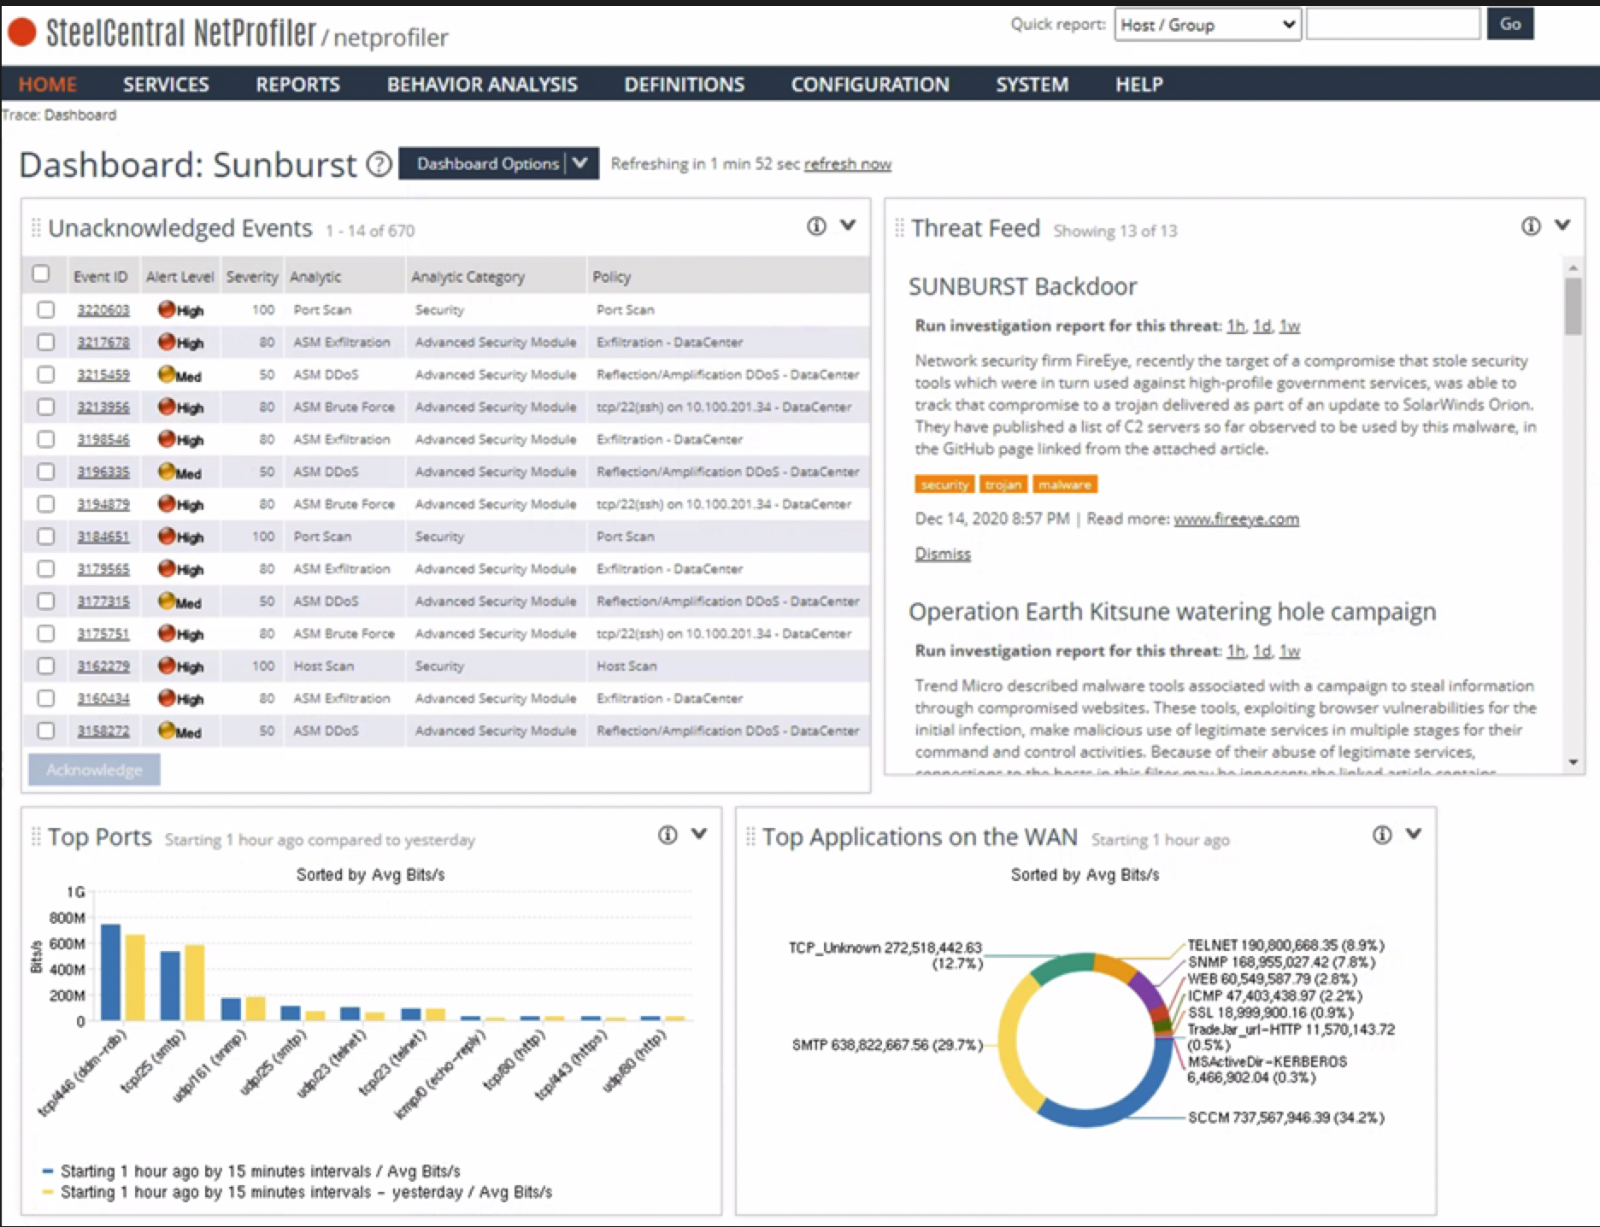Open the Quick report Host / Group dropdown
This screenshot has width=1600, height=1227.
tap(1207, 25)
